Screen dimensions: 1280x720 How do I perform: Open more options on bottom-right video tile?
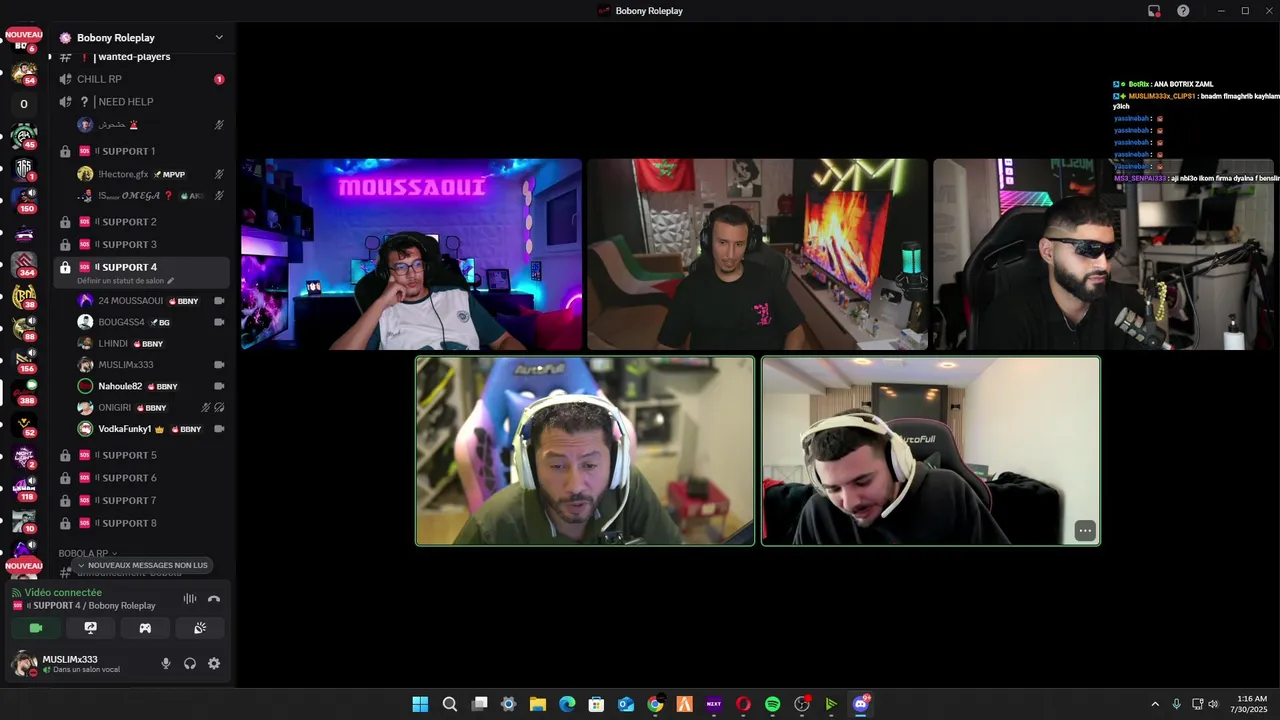point(1085,531)
